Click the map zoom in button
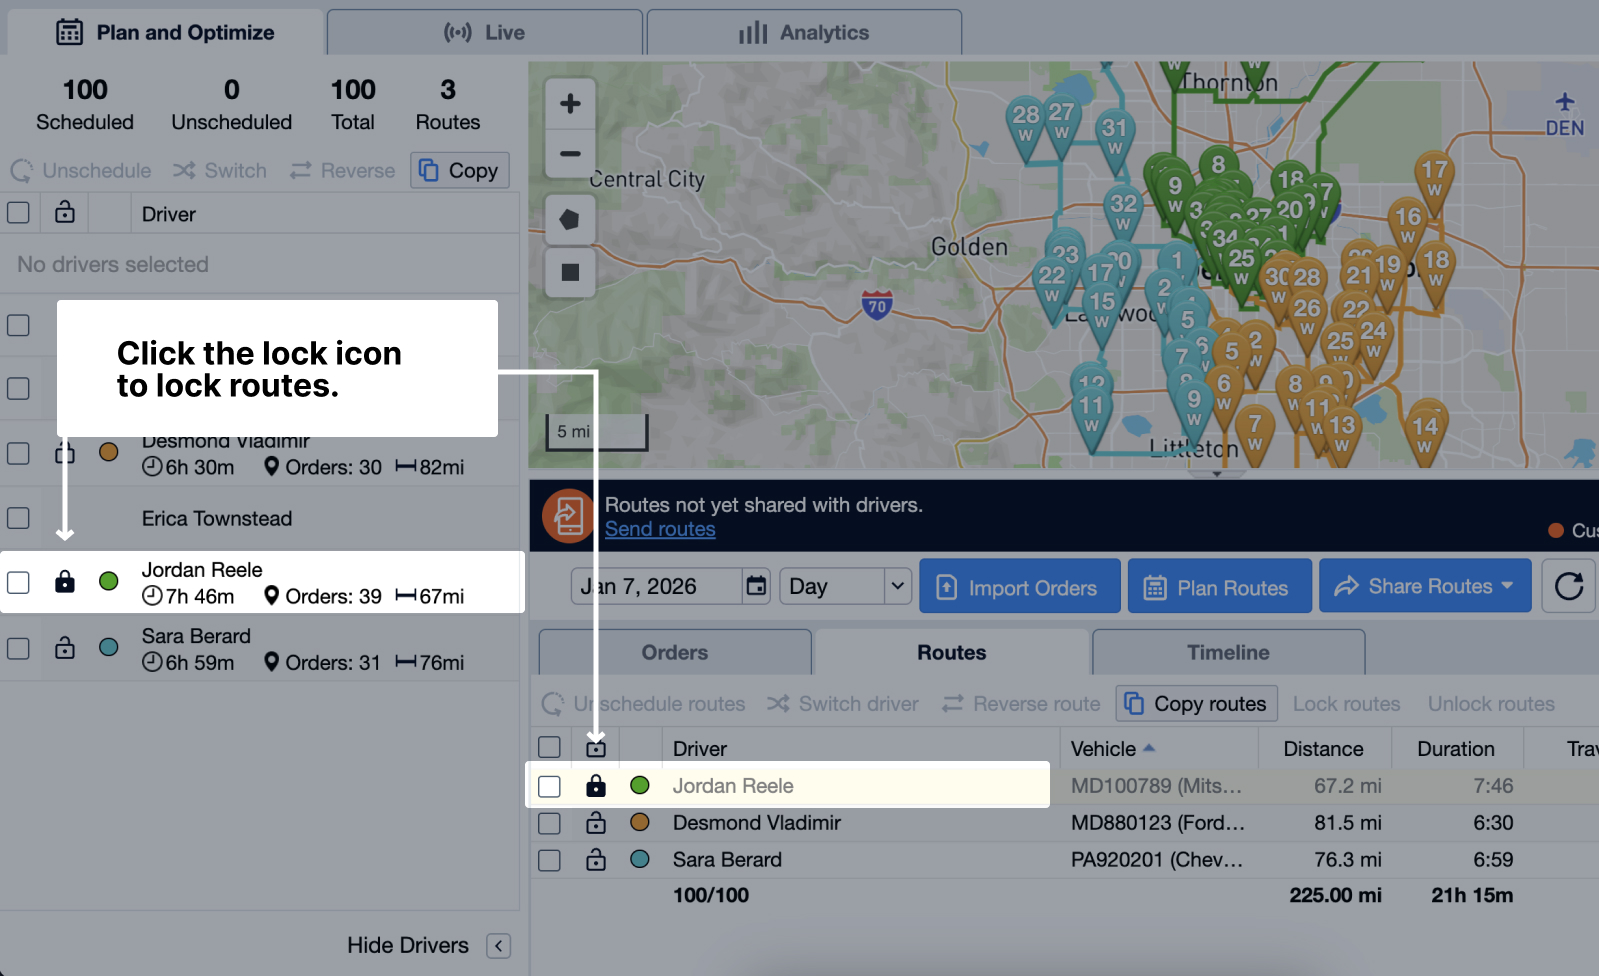Viewport: 1599px width, 976px height. pos(570,104)
